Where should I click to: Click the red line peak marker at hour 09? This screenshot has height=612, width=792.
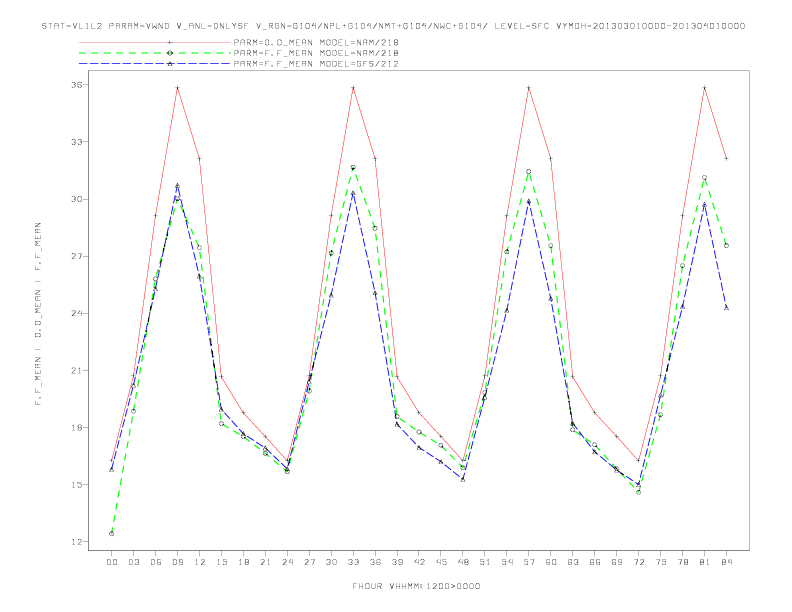coord(177,88)
